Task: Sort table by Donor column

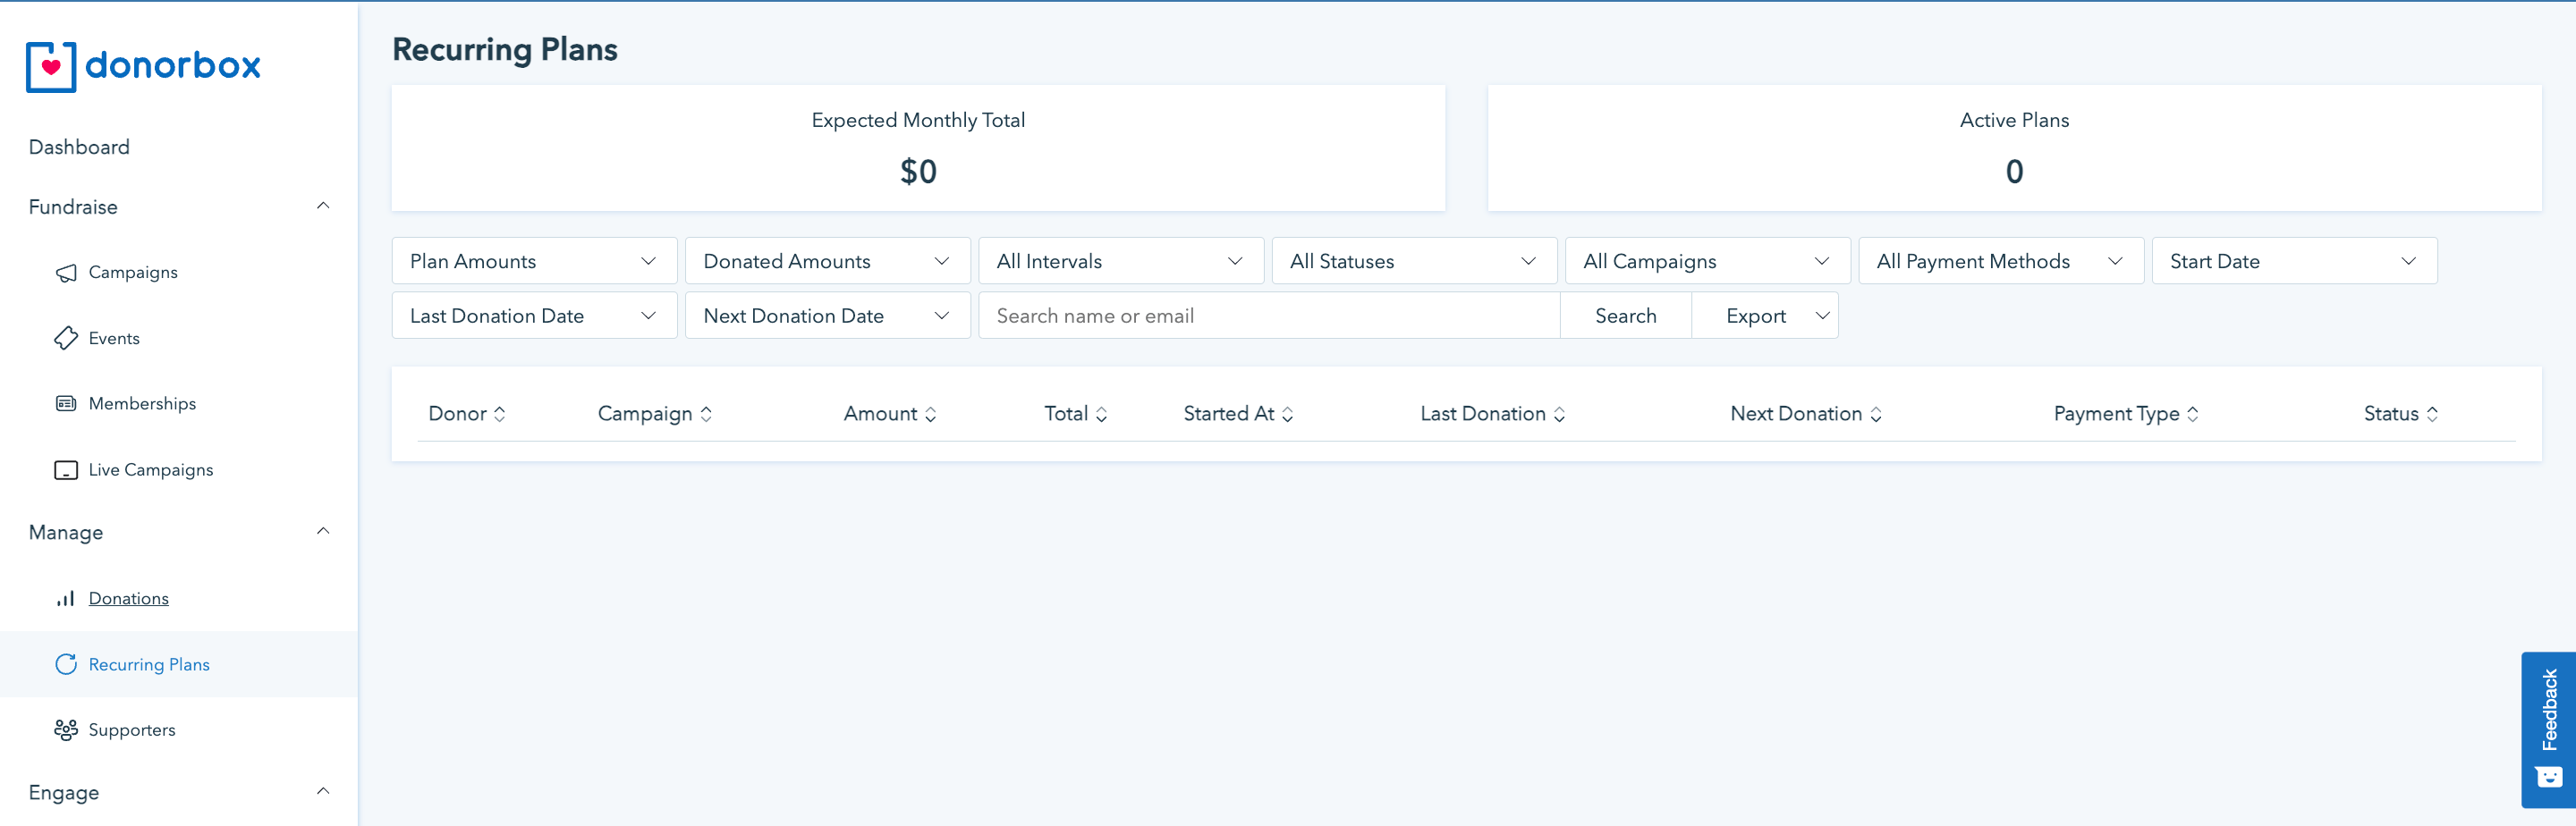Action: [x=467, y=414]
